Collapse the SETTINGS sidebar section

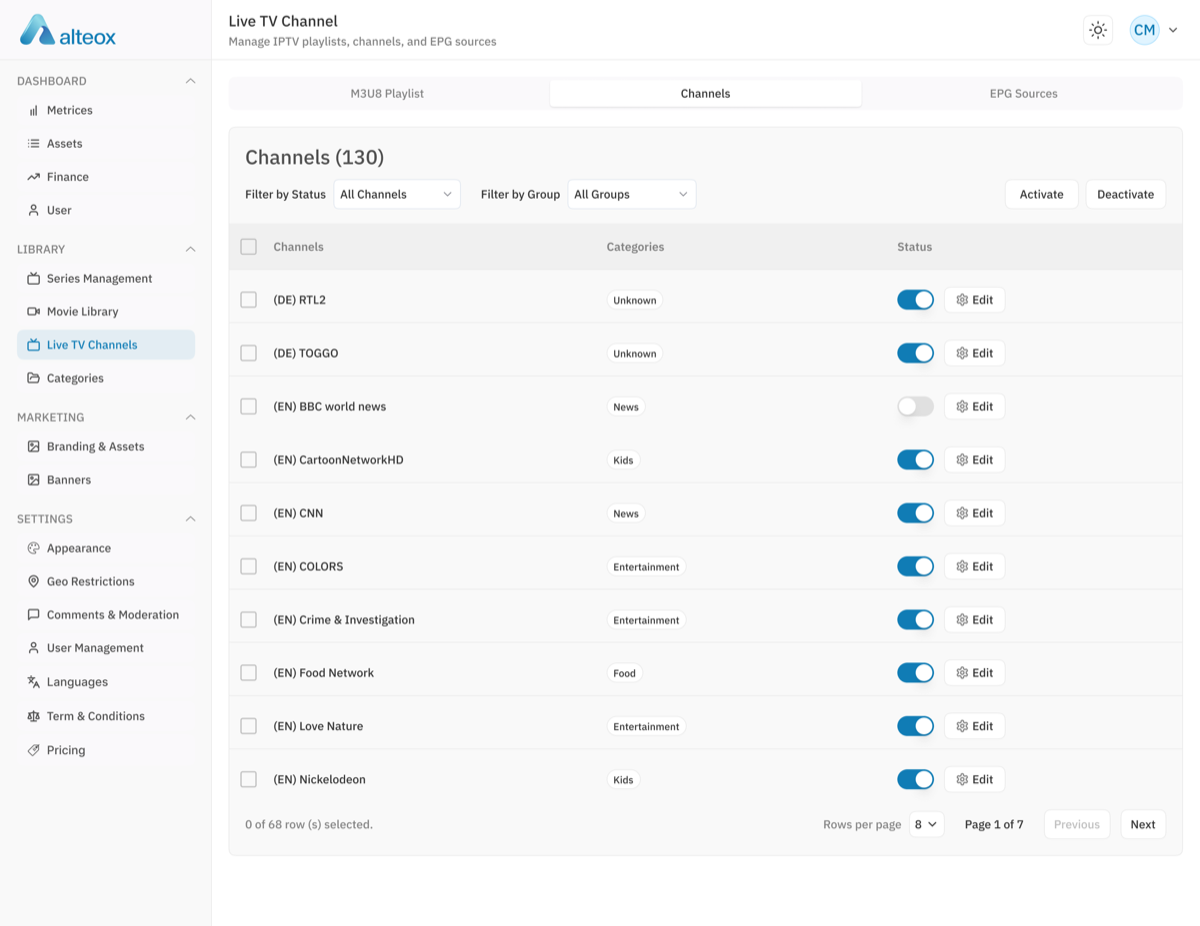[x=190, y=519]
